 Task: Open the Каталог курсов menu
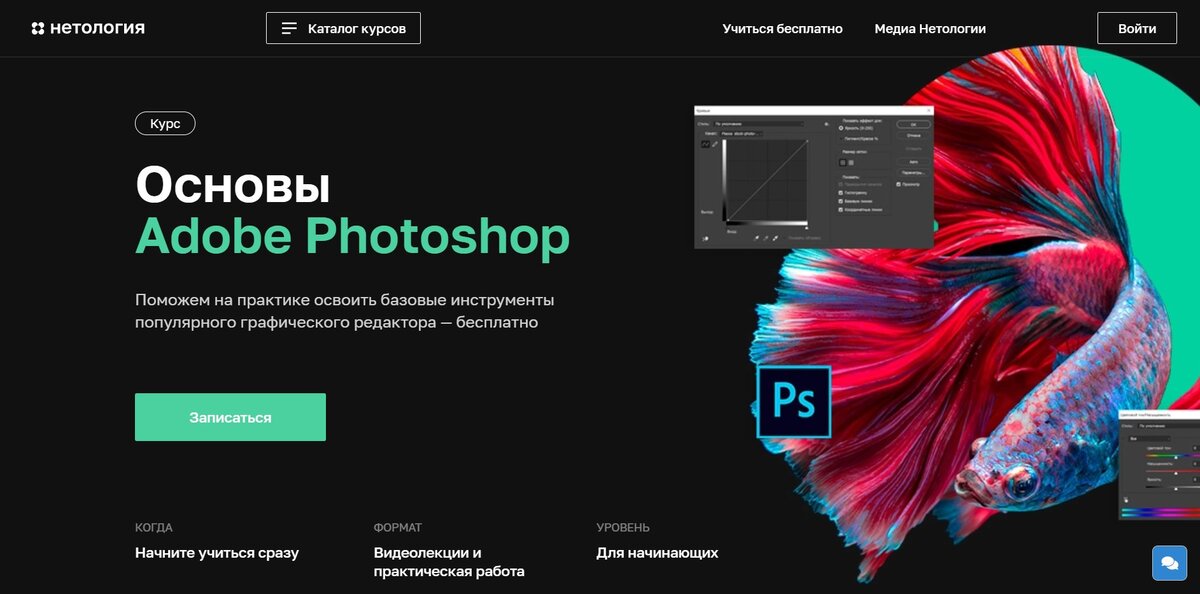click(343, 28)
